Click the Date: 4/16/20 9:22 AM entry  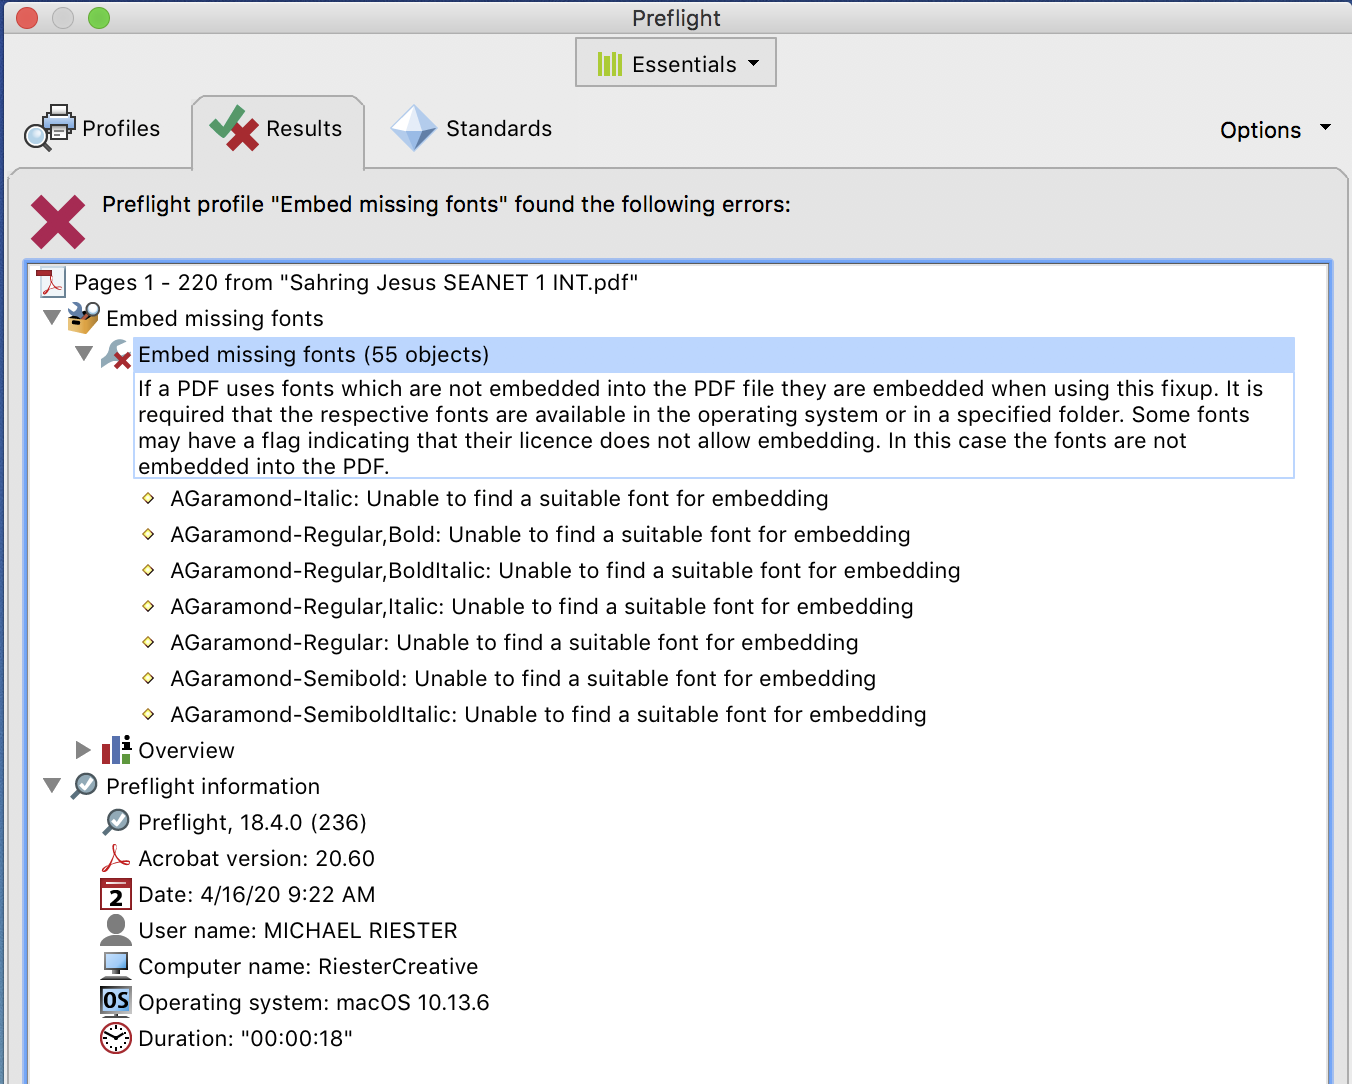click(x=257, y=894)
